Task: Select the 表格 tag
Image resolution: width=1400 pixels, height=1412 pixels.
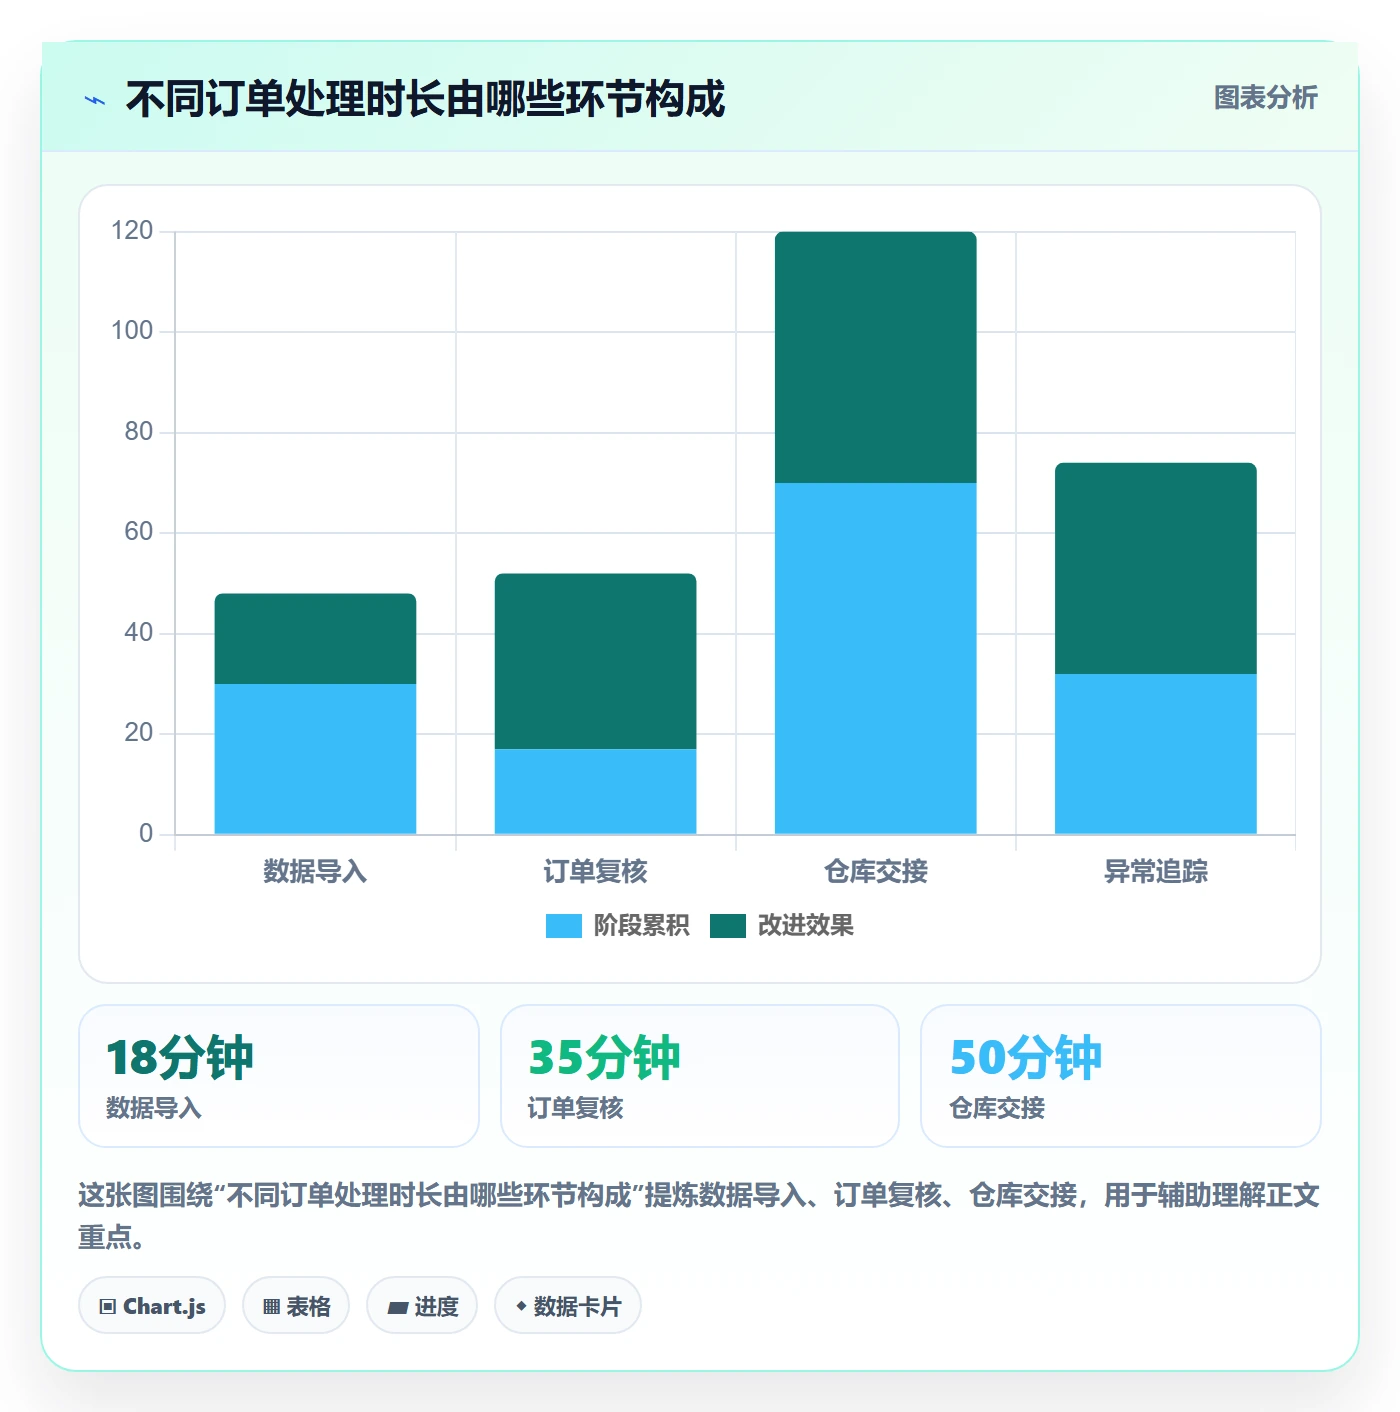Action: click(x=296, y=1305)
